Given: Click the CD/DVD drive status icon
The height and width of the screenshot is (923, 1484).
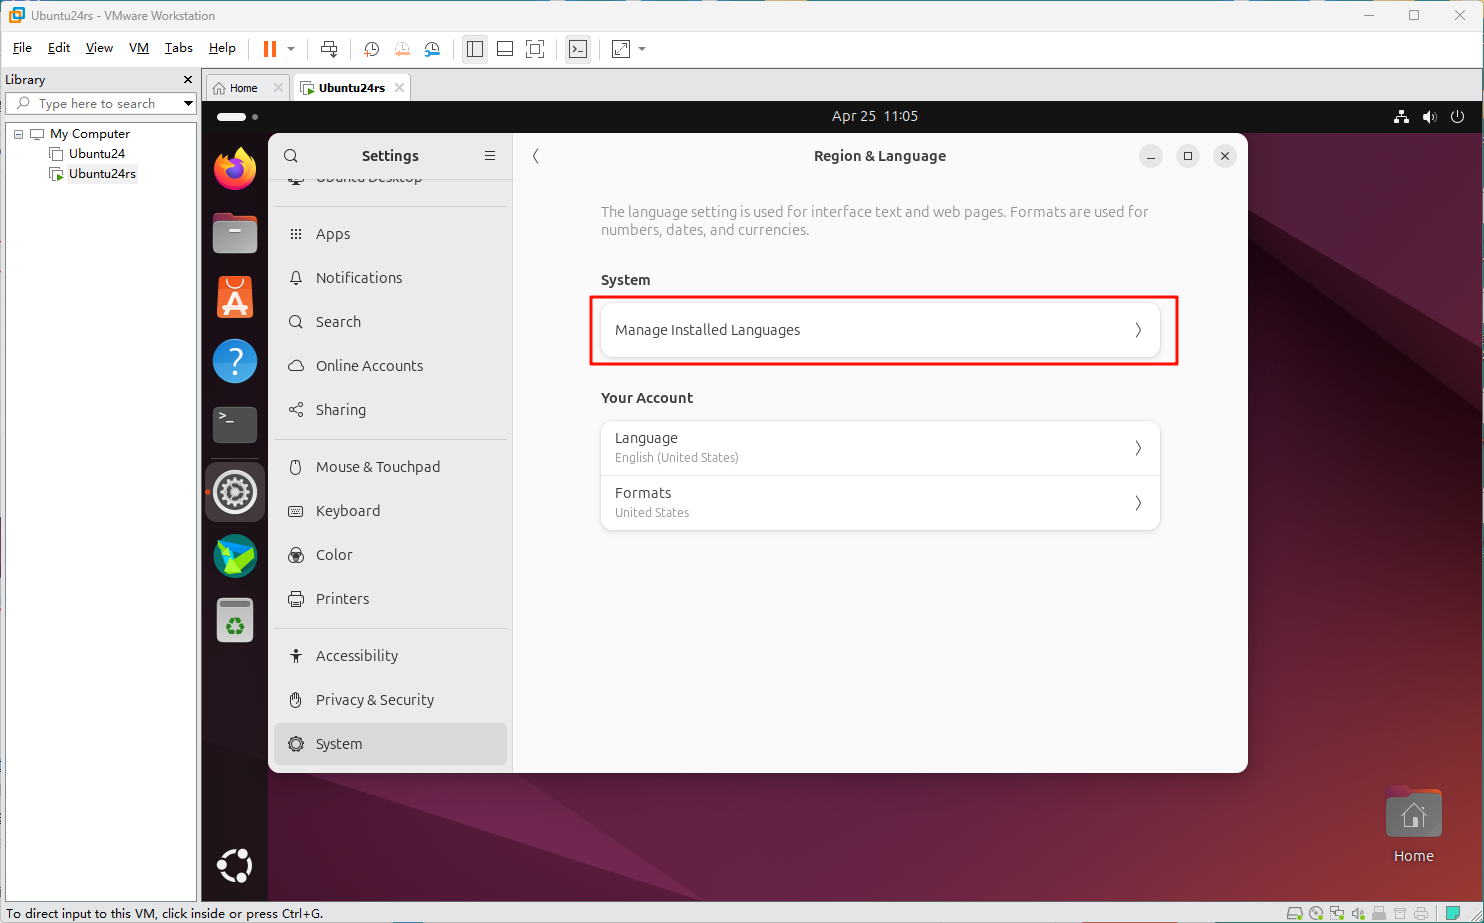Looking at the screenshot, I should point(1316,913).
